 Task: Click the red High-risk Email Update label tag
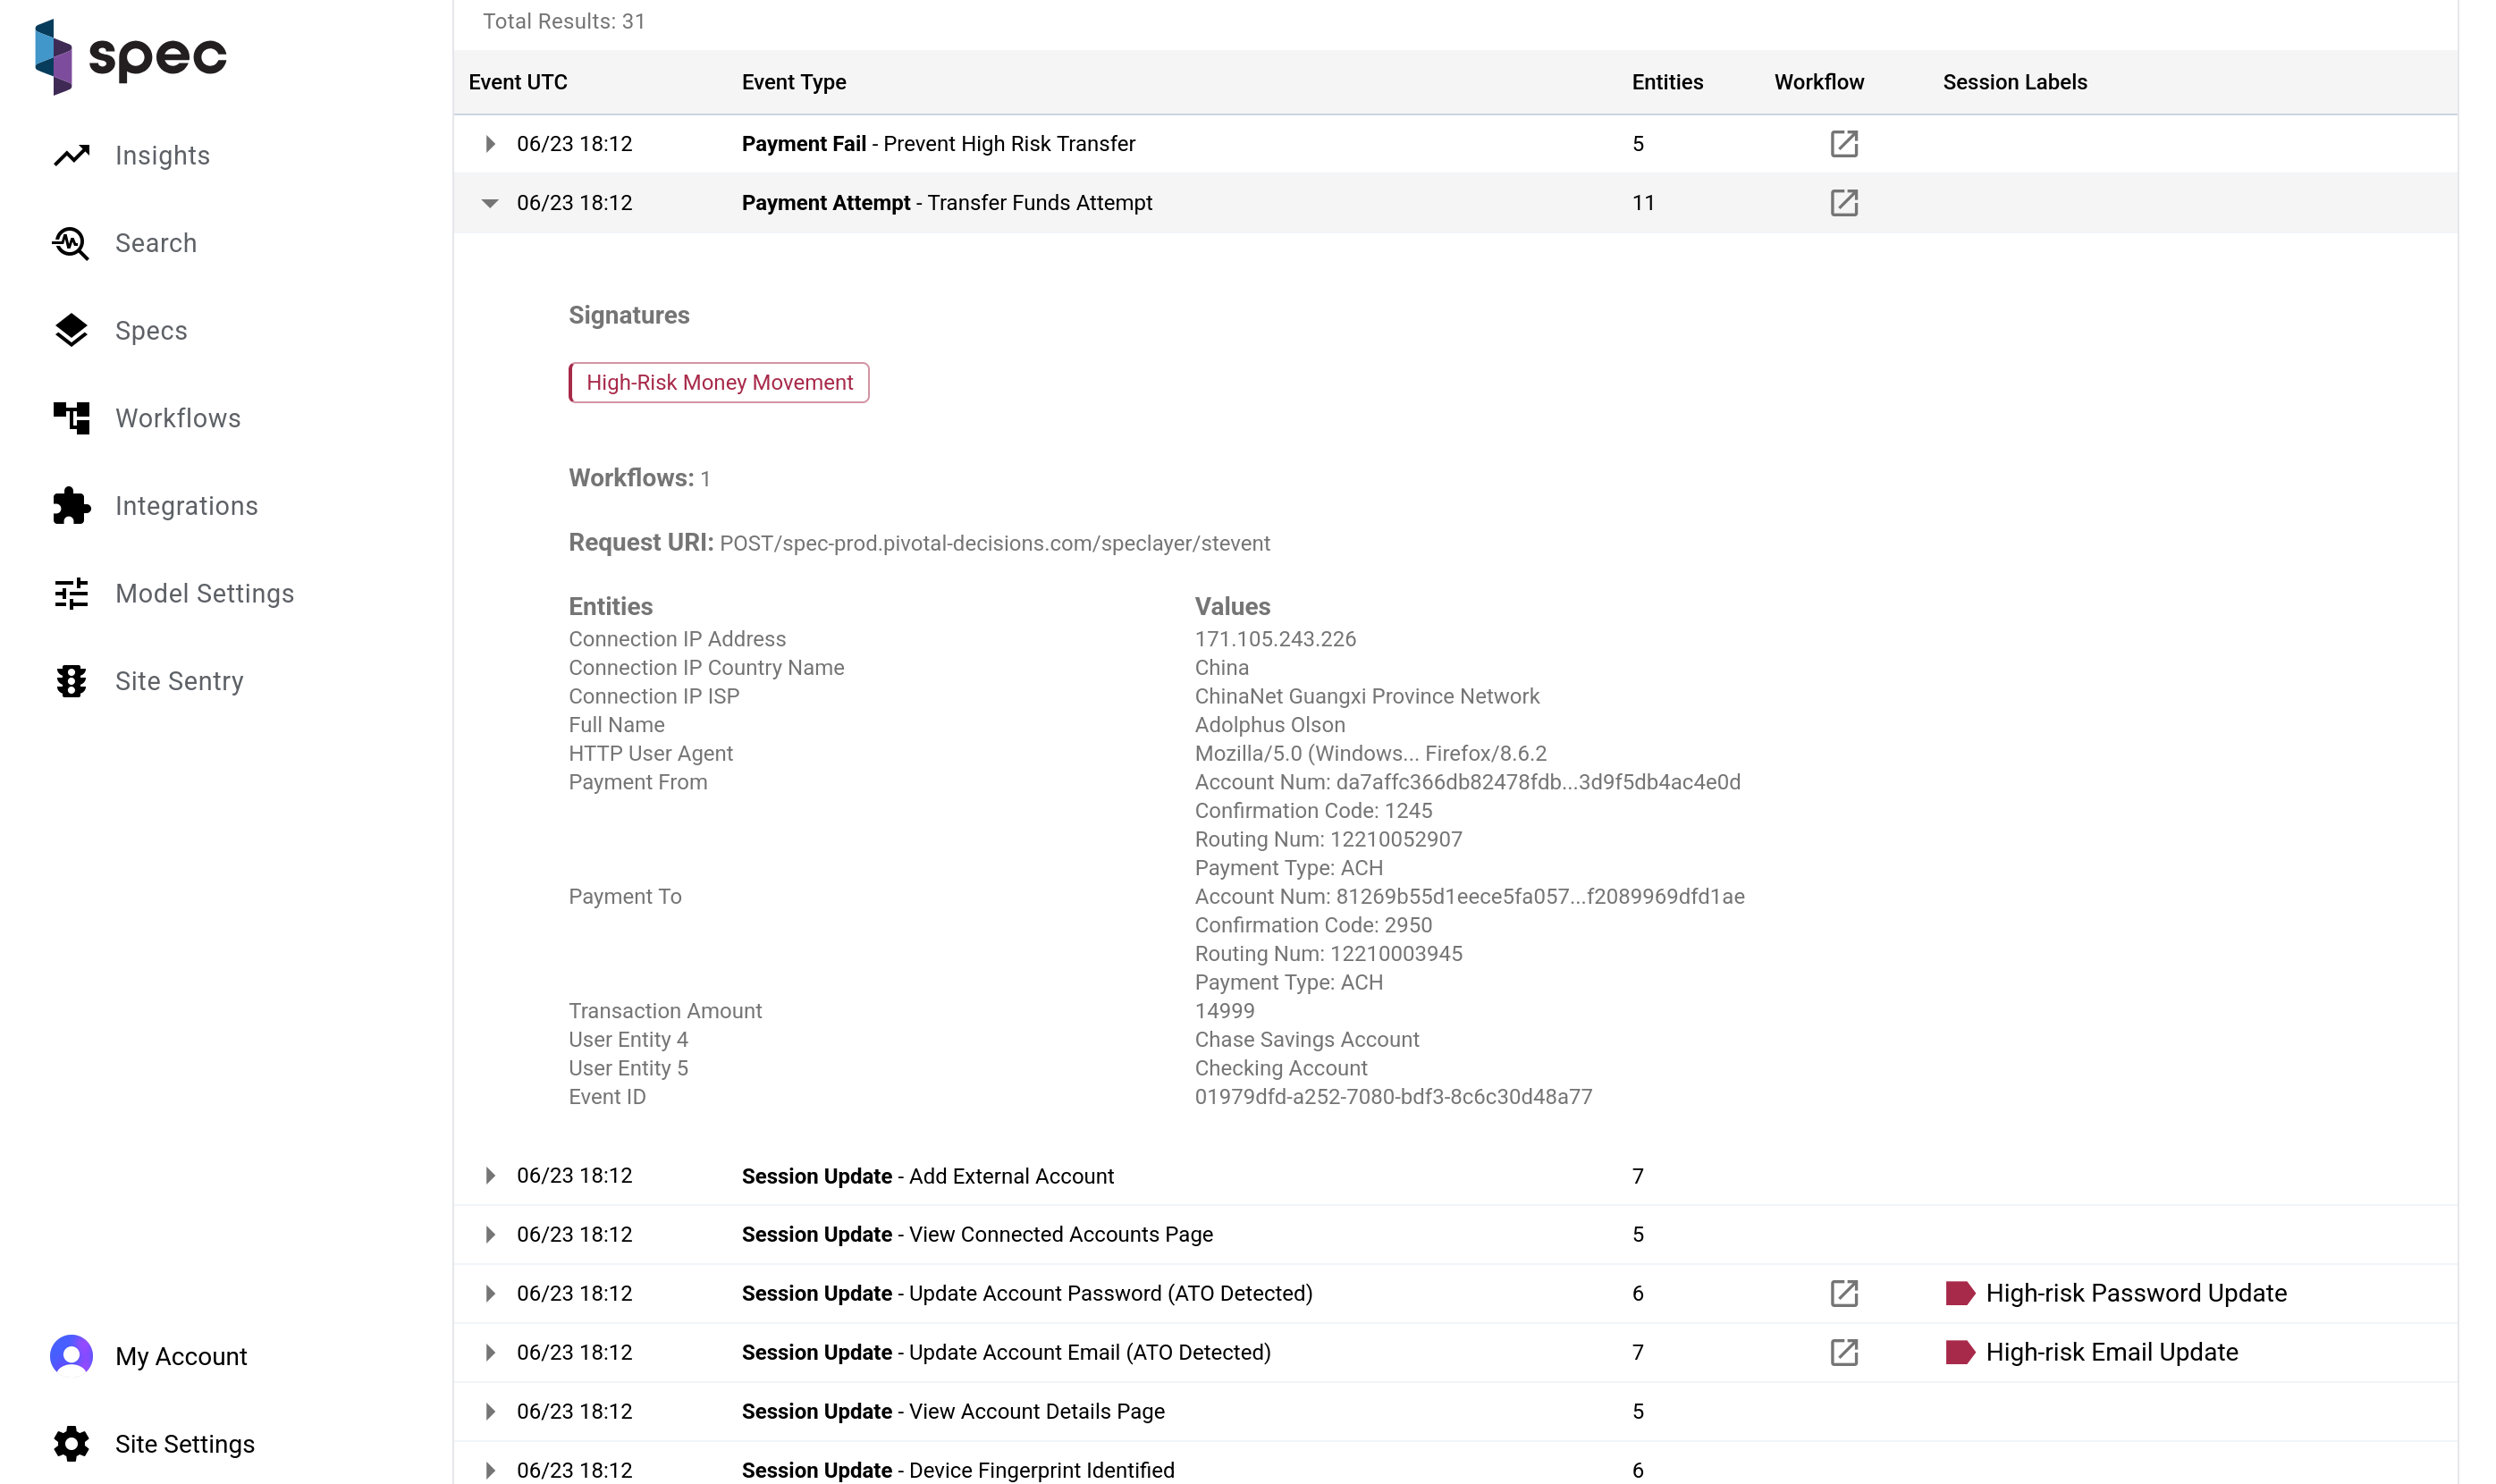pos(1959,1352)
